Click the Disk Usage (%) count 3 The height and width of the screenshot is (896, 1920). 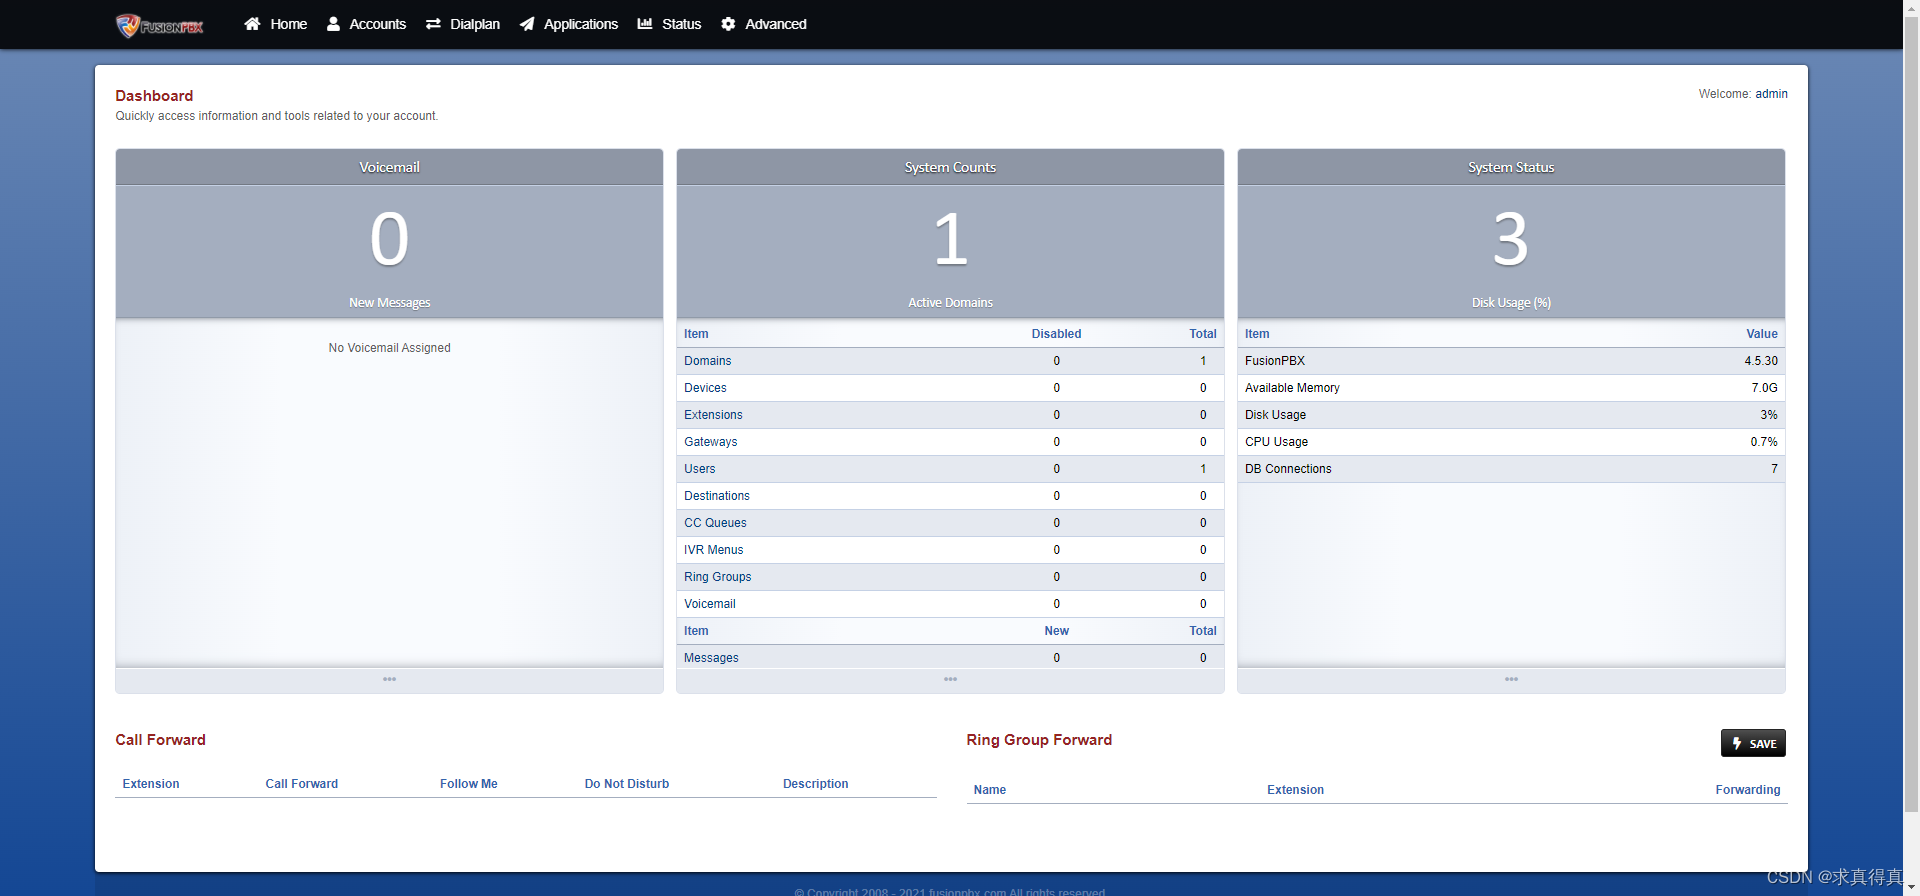[x=1511, y=240]
